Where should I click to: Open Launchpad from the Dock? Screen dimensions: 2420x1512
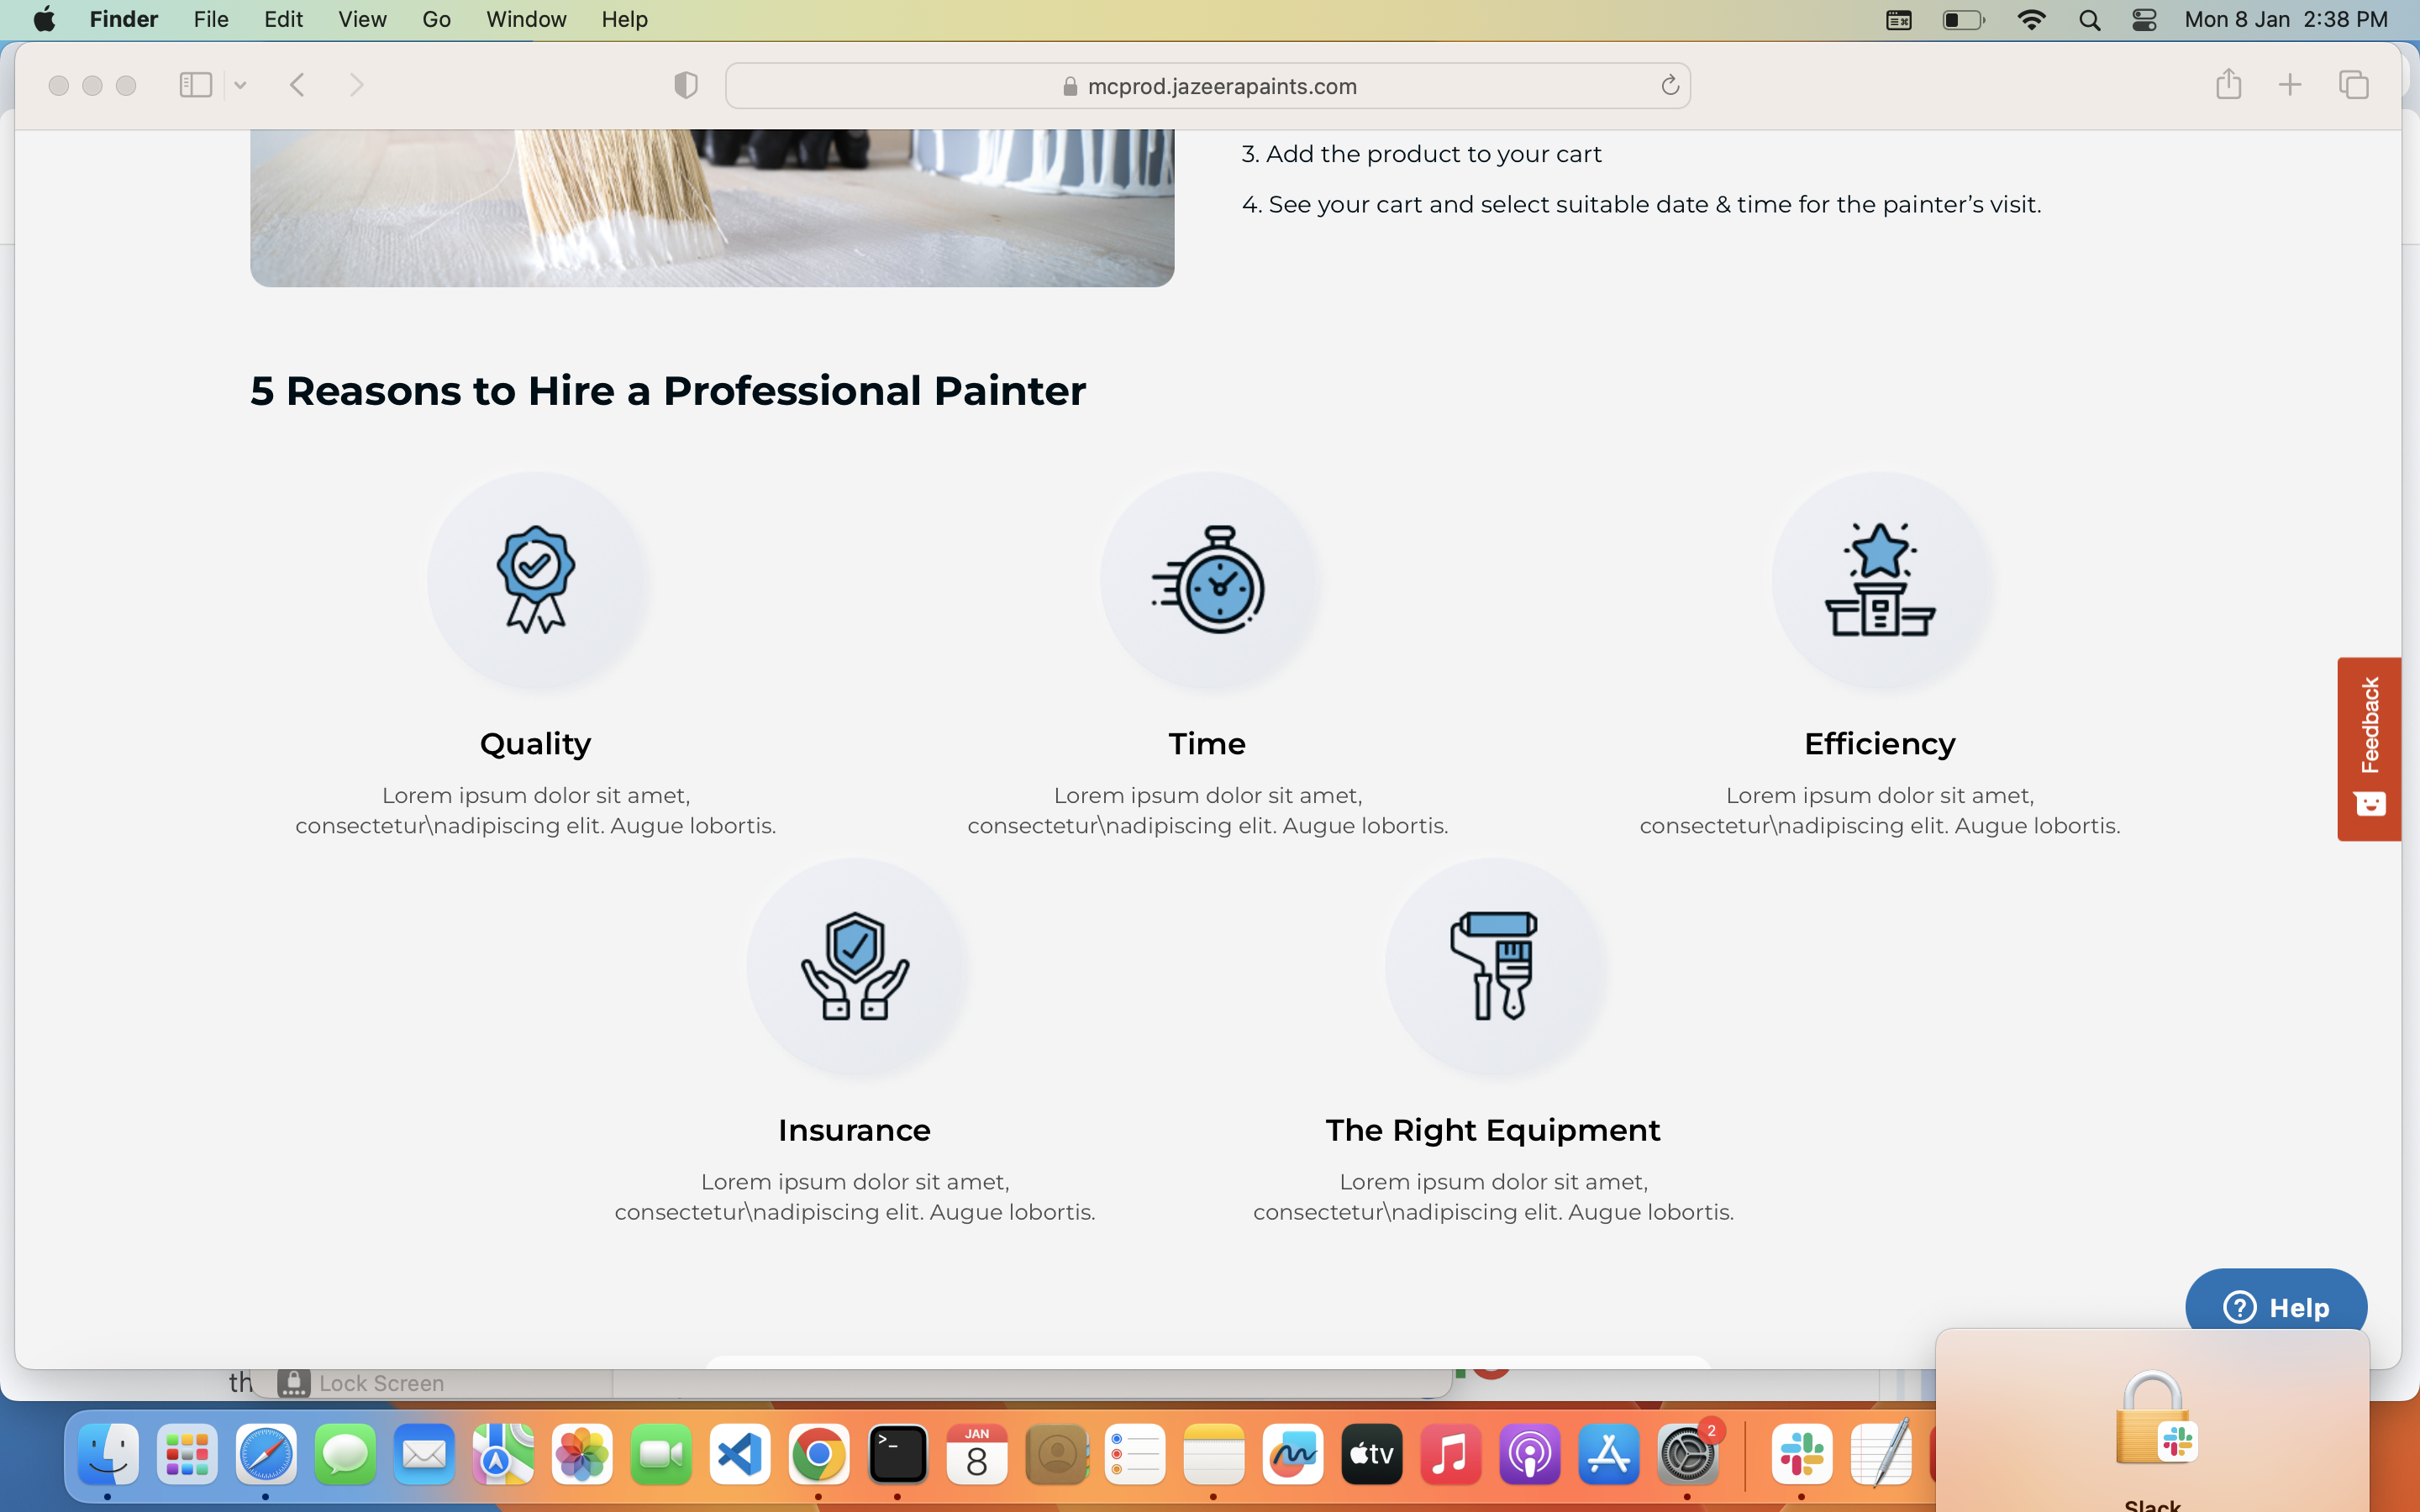(x=187, y=1454)
